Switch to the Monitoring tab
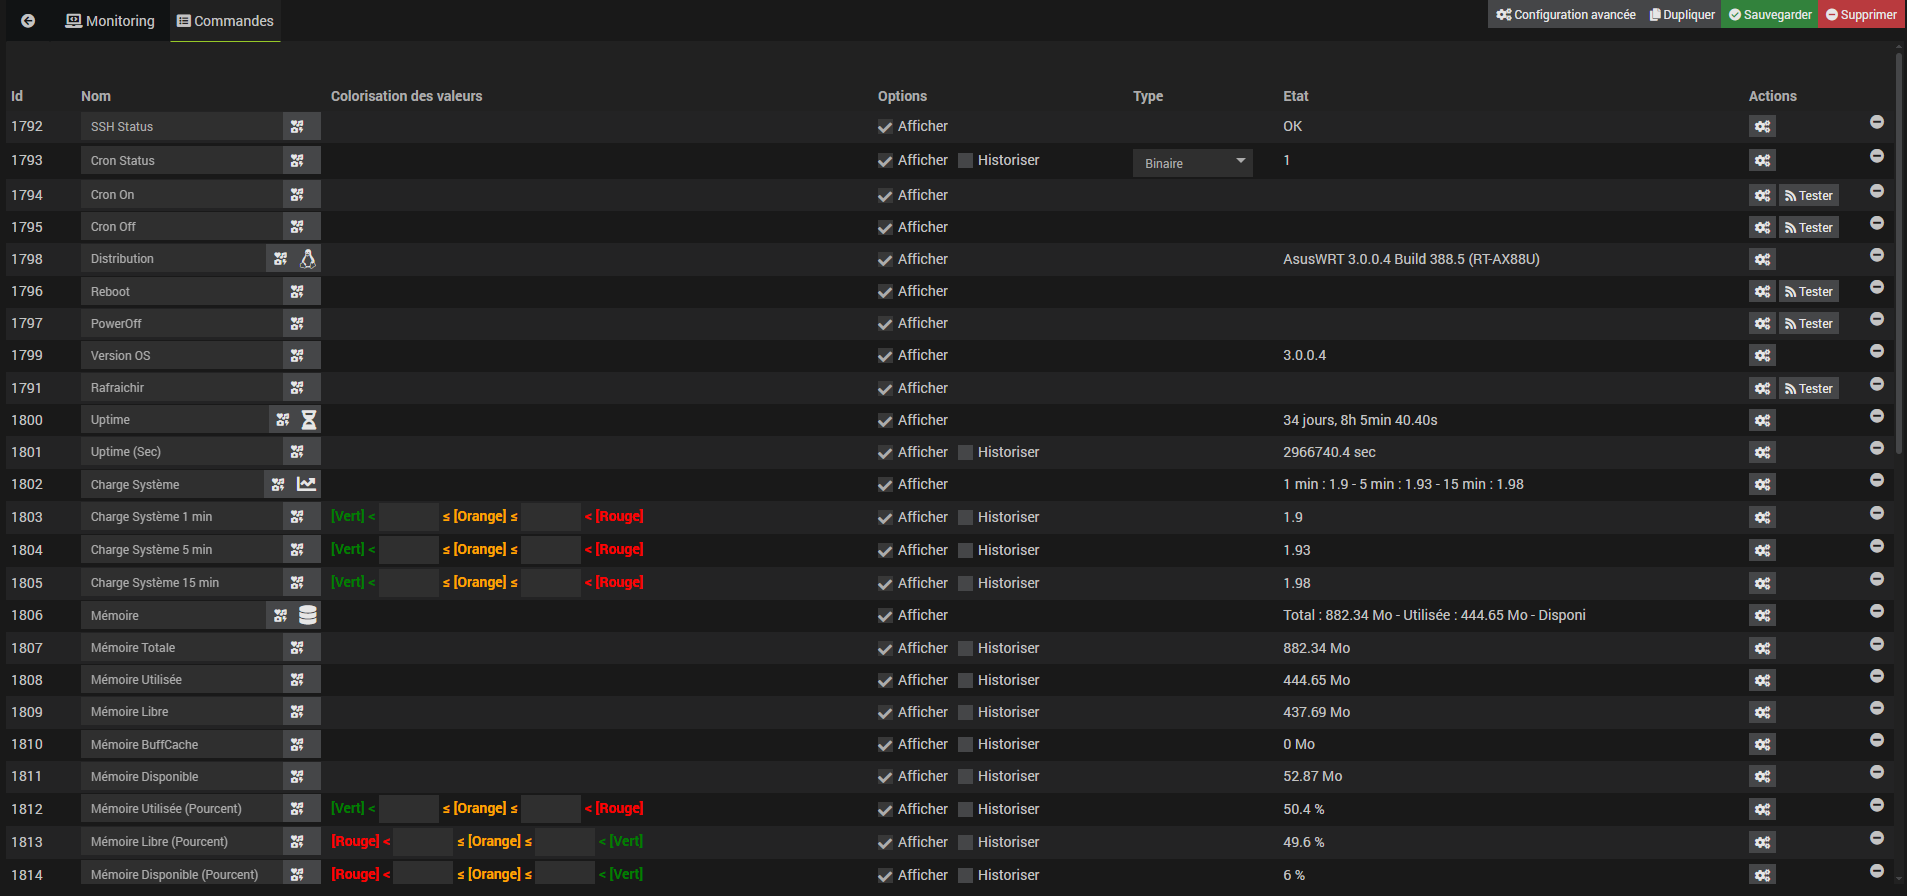Screen dimensions: 1907x896 [x=110, y=21]
